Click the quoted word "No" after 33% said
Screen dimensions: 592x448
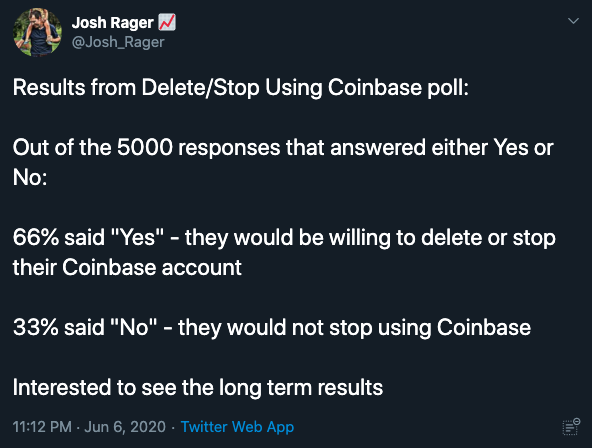point(134,327)
